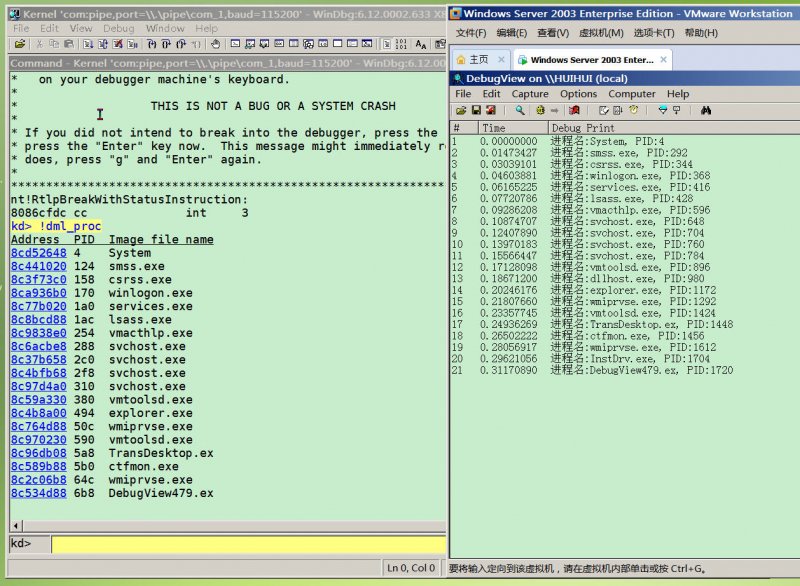
Task: Select DebugView row 进程名:System, PID:4
Action: click(625, 141)
